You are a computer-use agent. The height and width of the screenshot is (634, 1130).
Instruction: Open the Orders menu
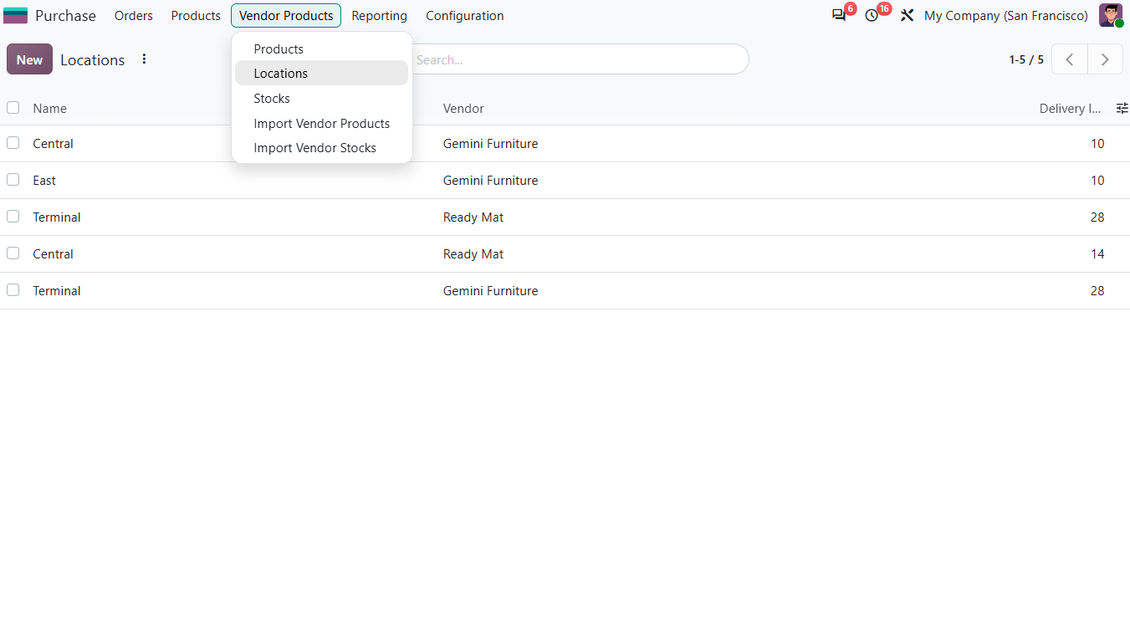point(133,15)
